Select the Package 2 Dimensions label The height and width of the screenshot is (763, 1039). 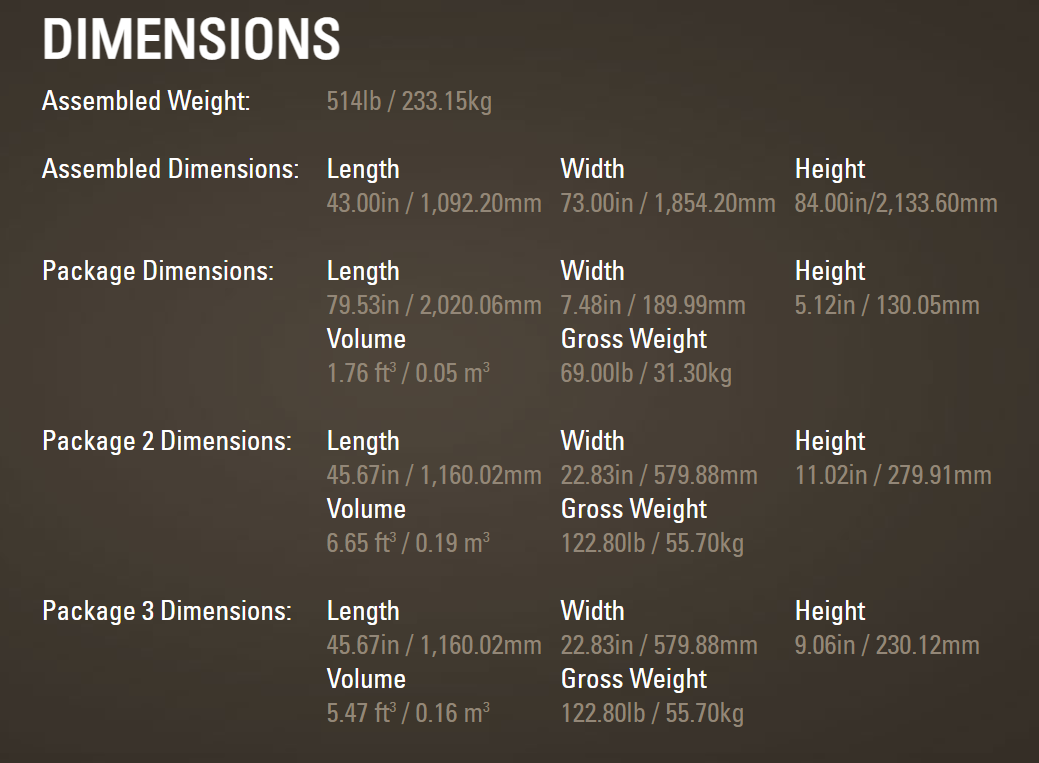(167, 441)
